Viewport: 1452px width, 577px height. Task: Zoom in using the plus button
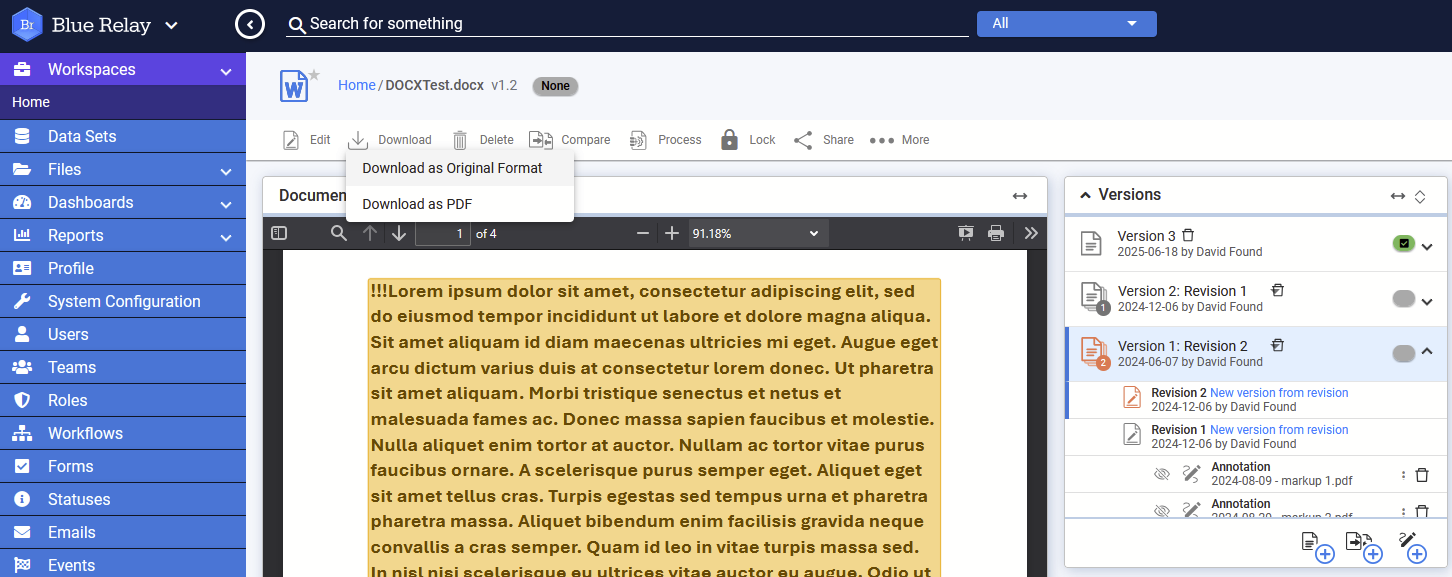672,233
